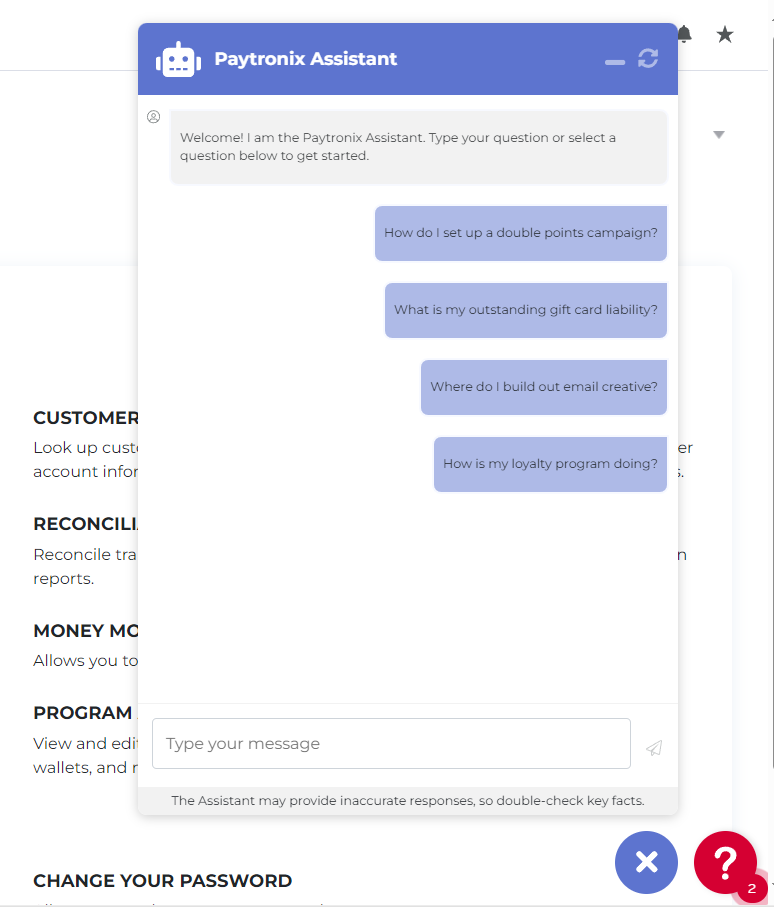This screenshot has height=907, width=774.
Task: Click the help badge showing 2
Action: point(751,888)
